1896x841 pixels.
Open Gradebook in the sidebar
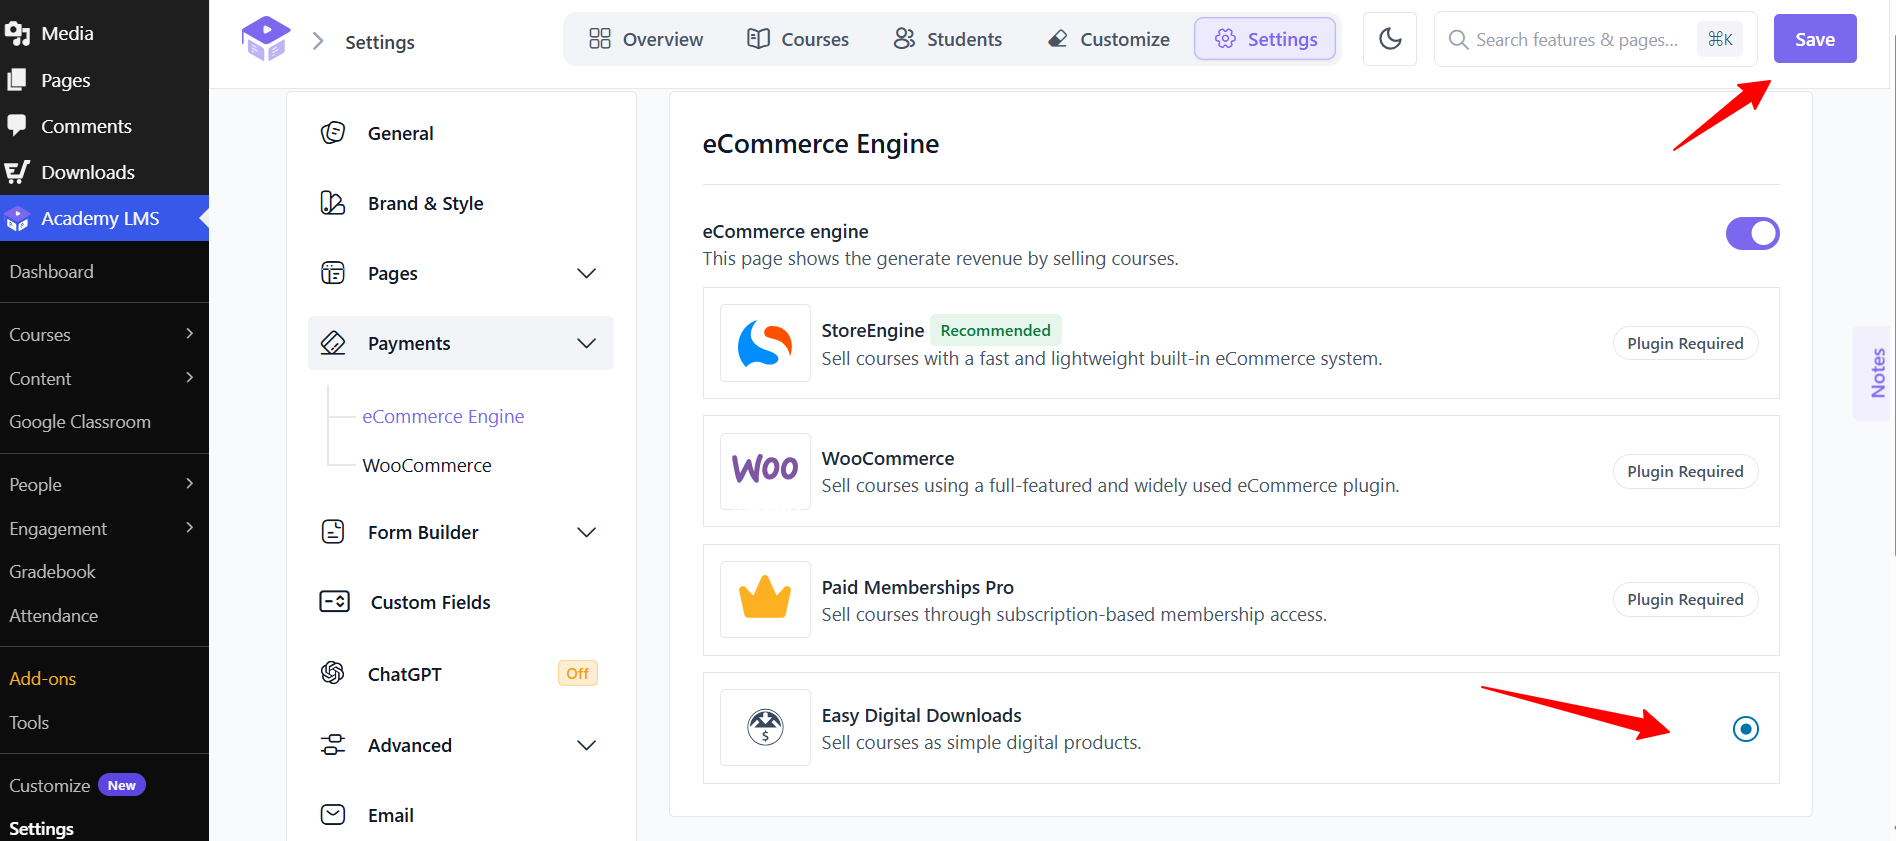click(52, 571)
